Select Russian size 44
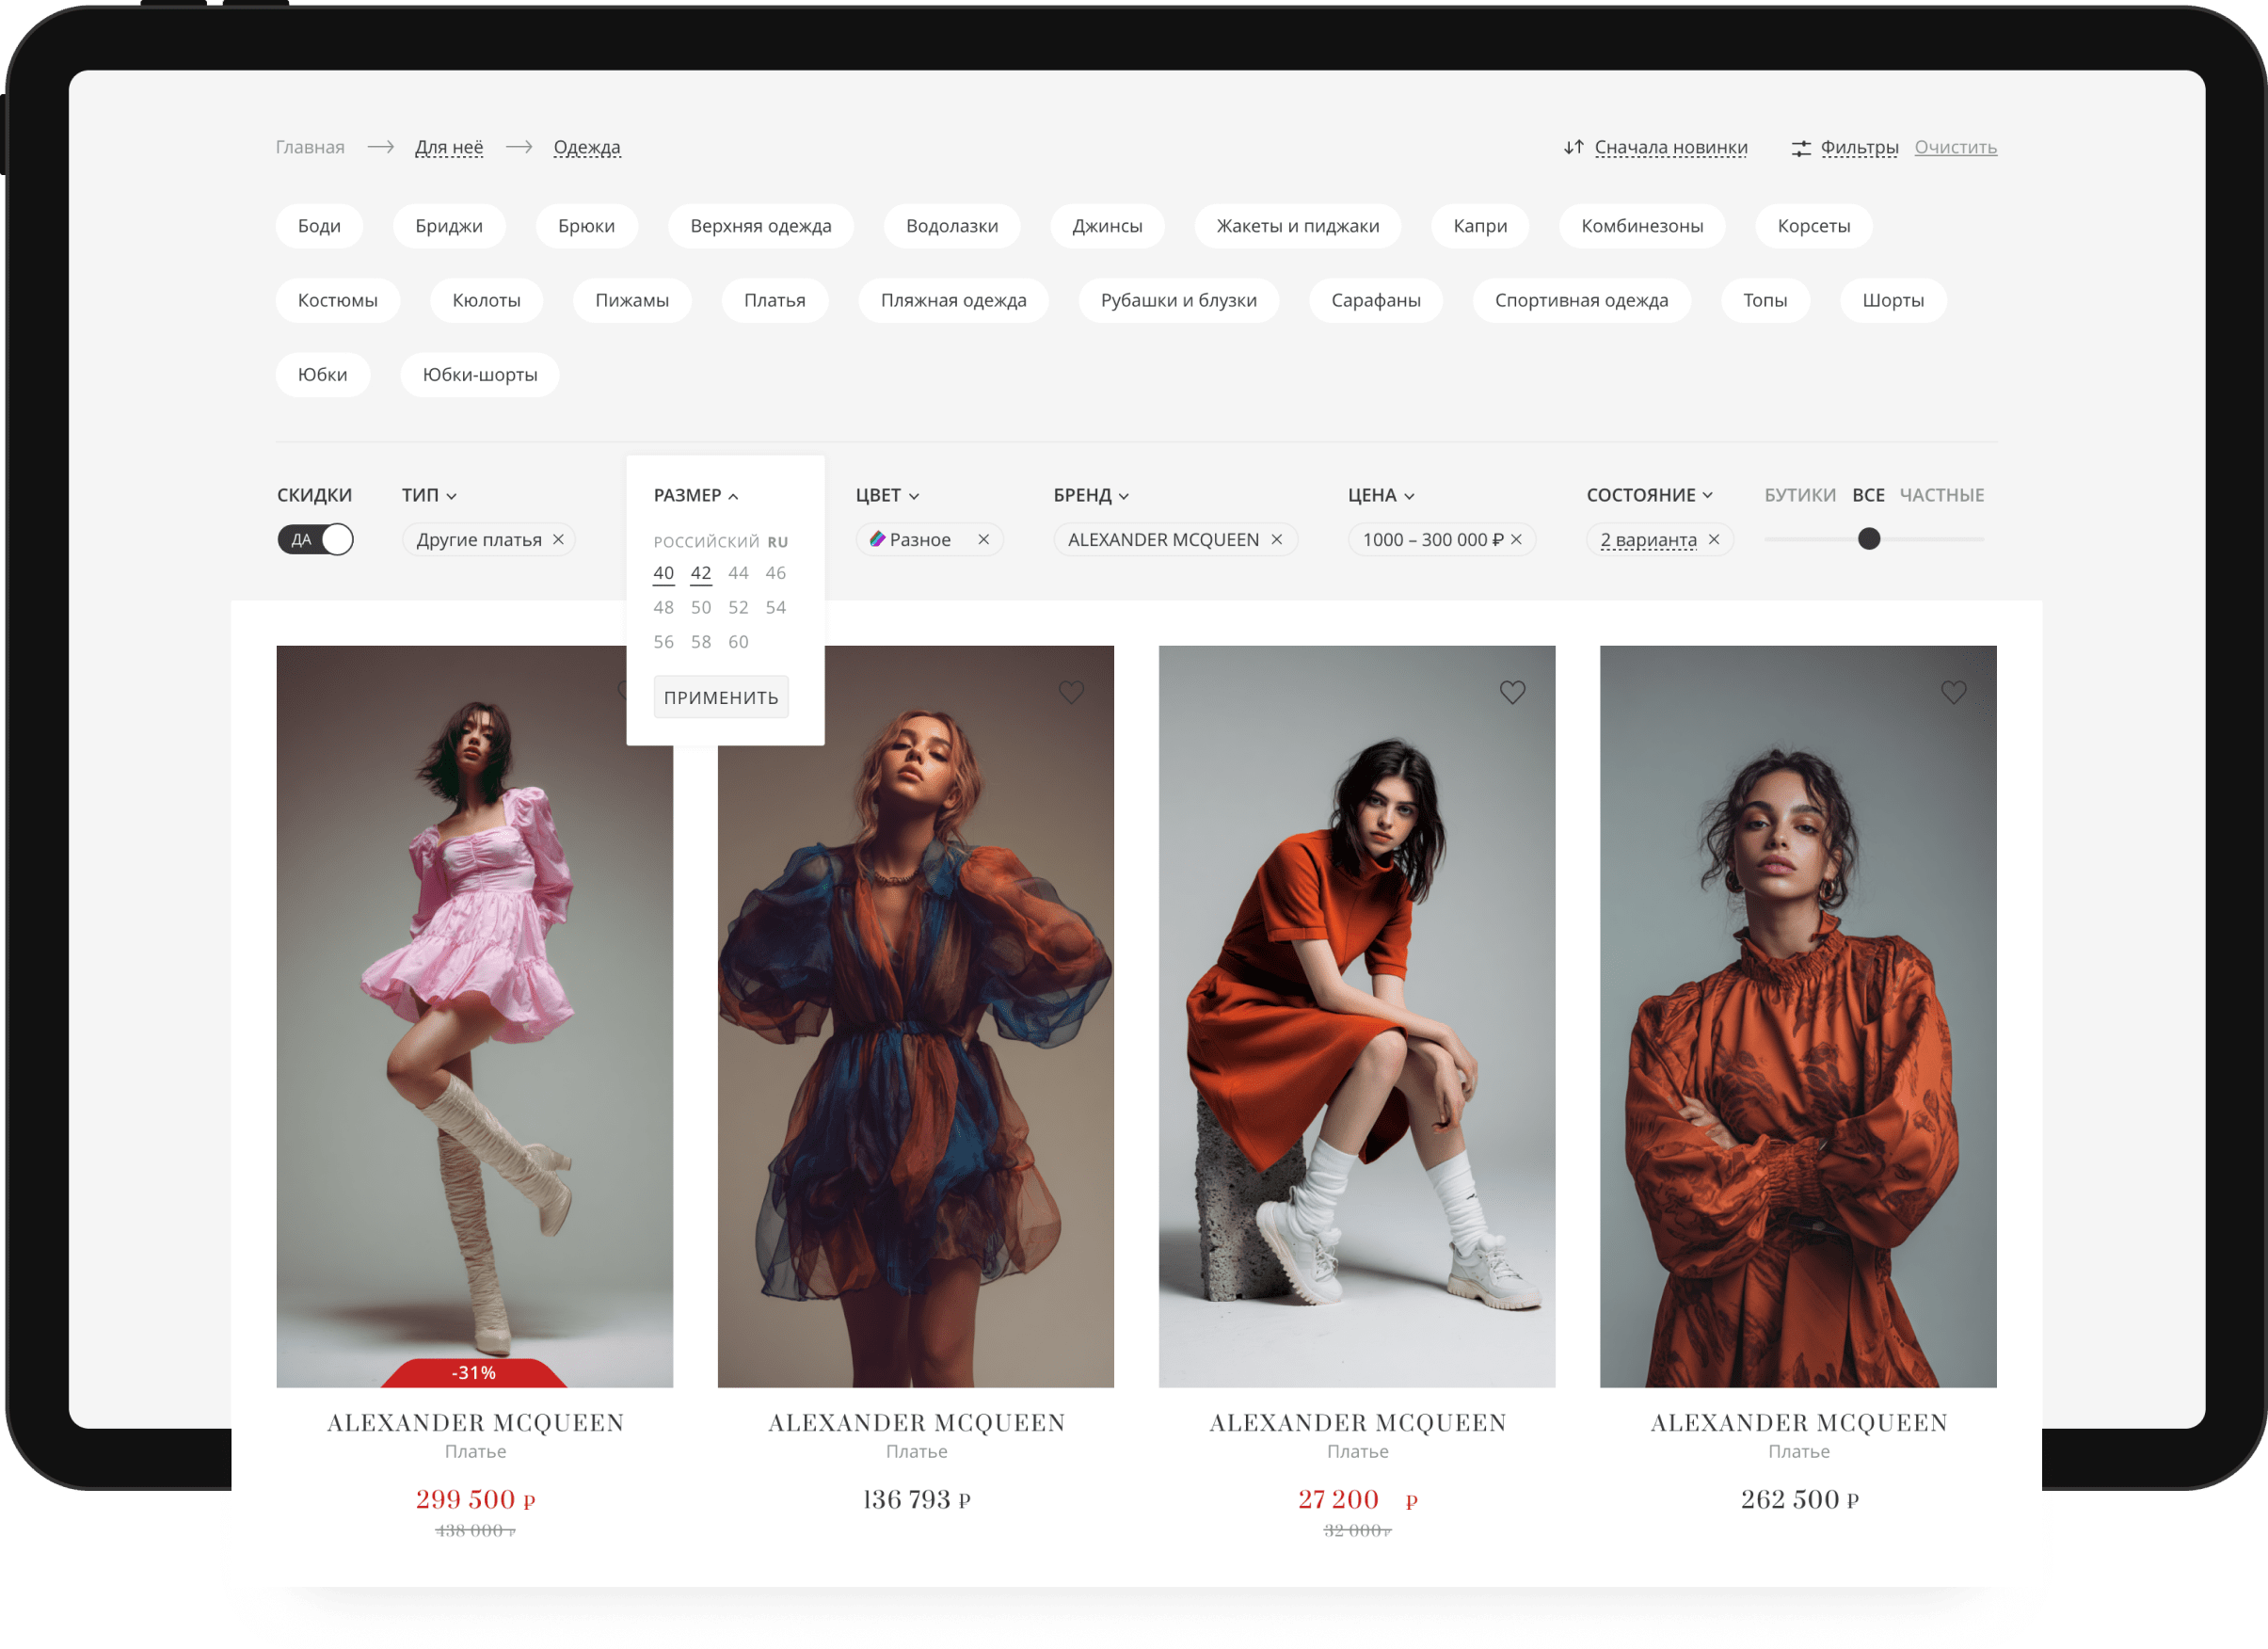Viewport: 2268px width, 1649px height. click(738, 573)
